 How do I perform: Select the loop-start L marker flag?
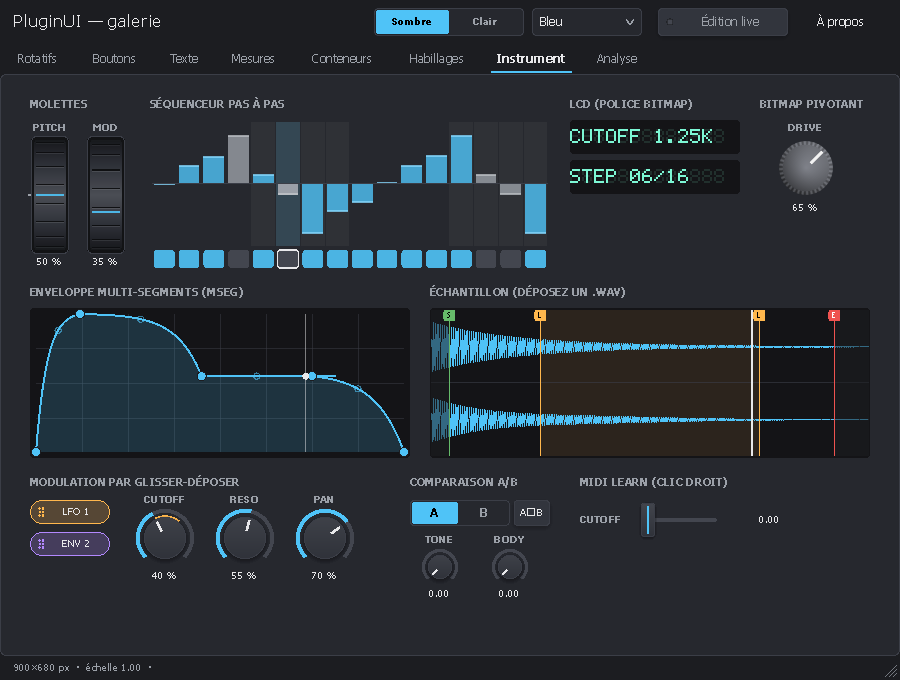540,315
